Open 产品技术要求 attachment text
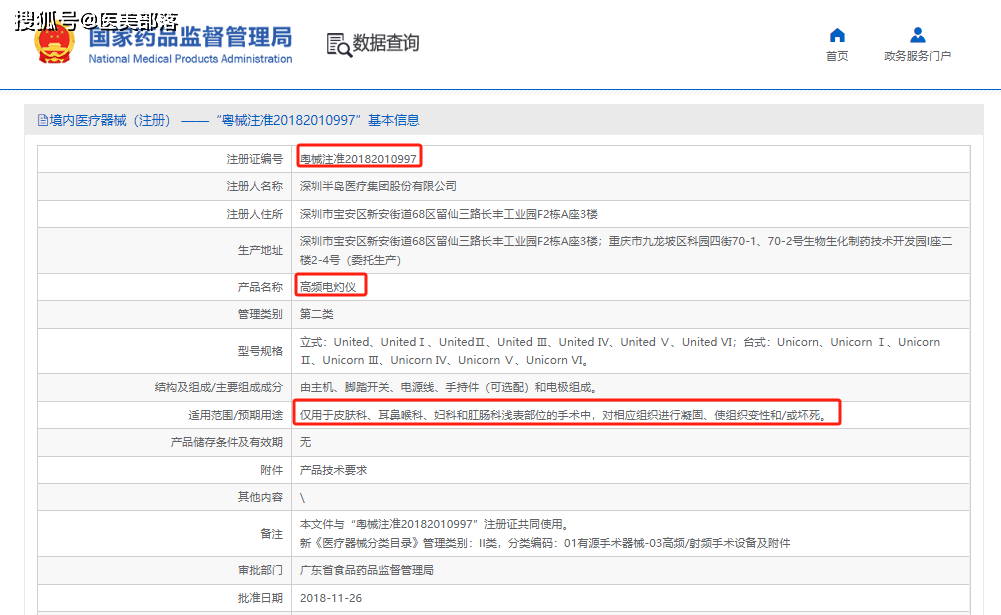 click(x=333, y=470)
